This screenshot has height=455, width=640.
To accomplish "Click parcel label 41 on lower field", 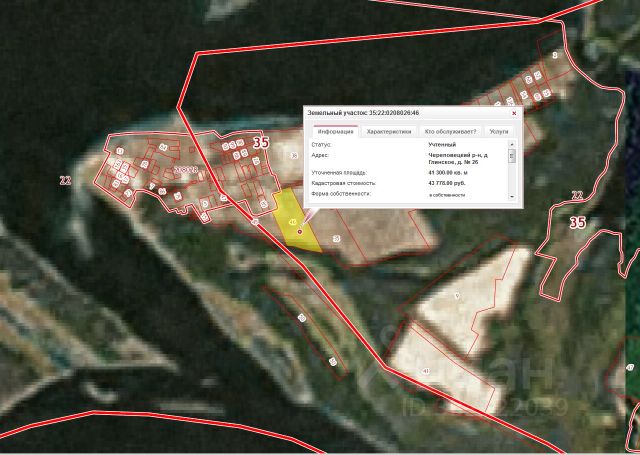I will point(426,371).
